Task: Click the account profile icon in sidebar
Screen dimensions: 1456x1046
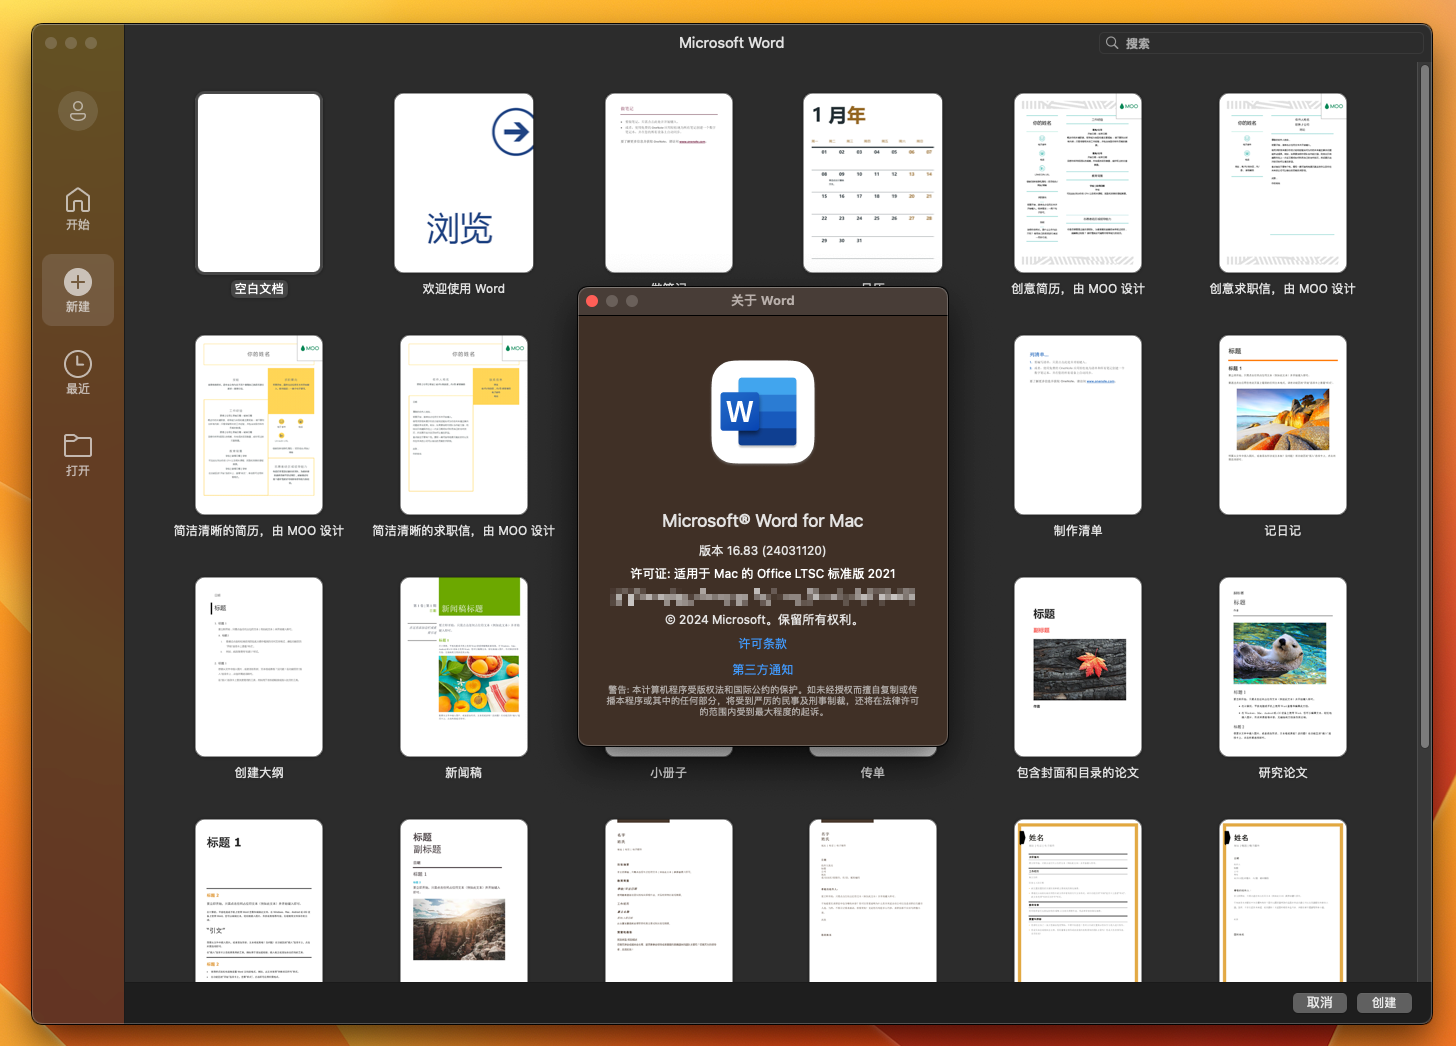Action: click(x=78, y=111)
